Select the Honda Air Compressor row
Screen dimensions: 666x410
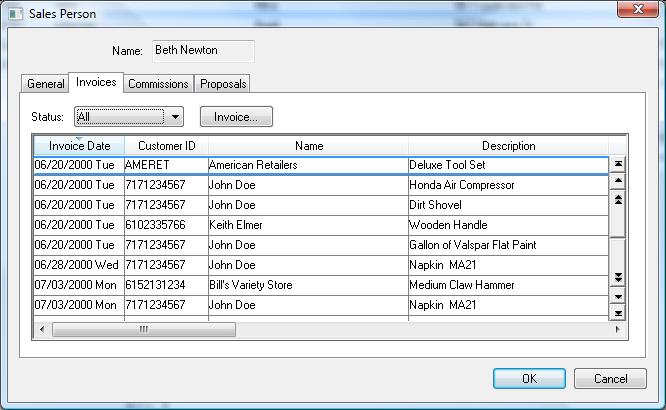[321, 185]
